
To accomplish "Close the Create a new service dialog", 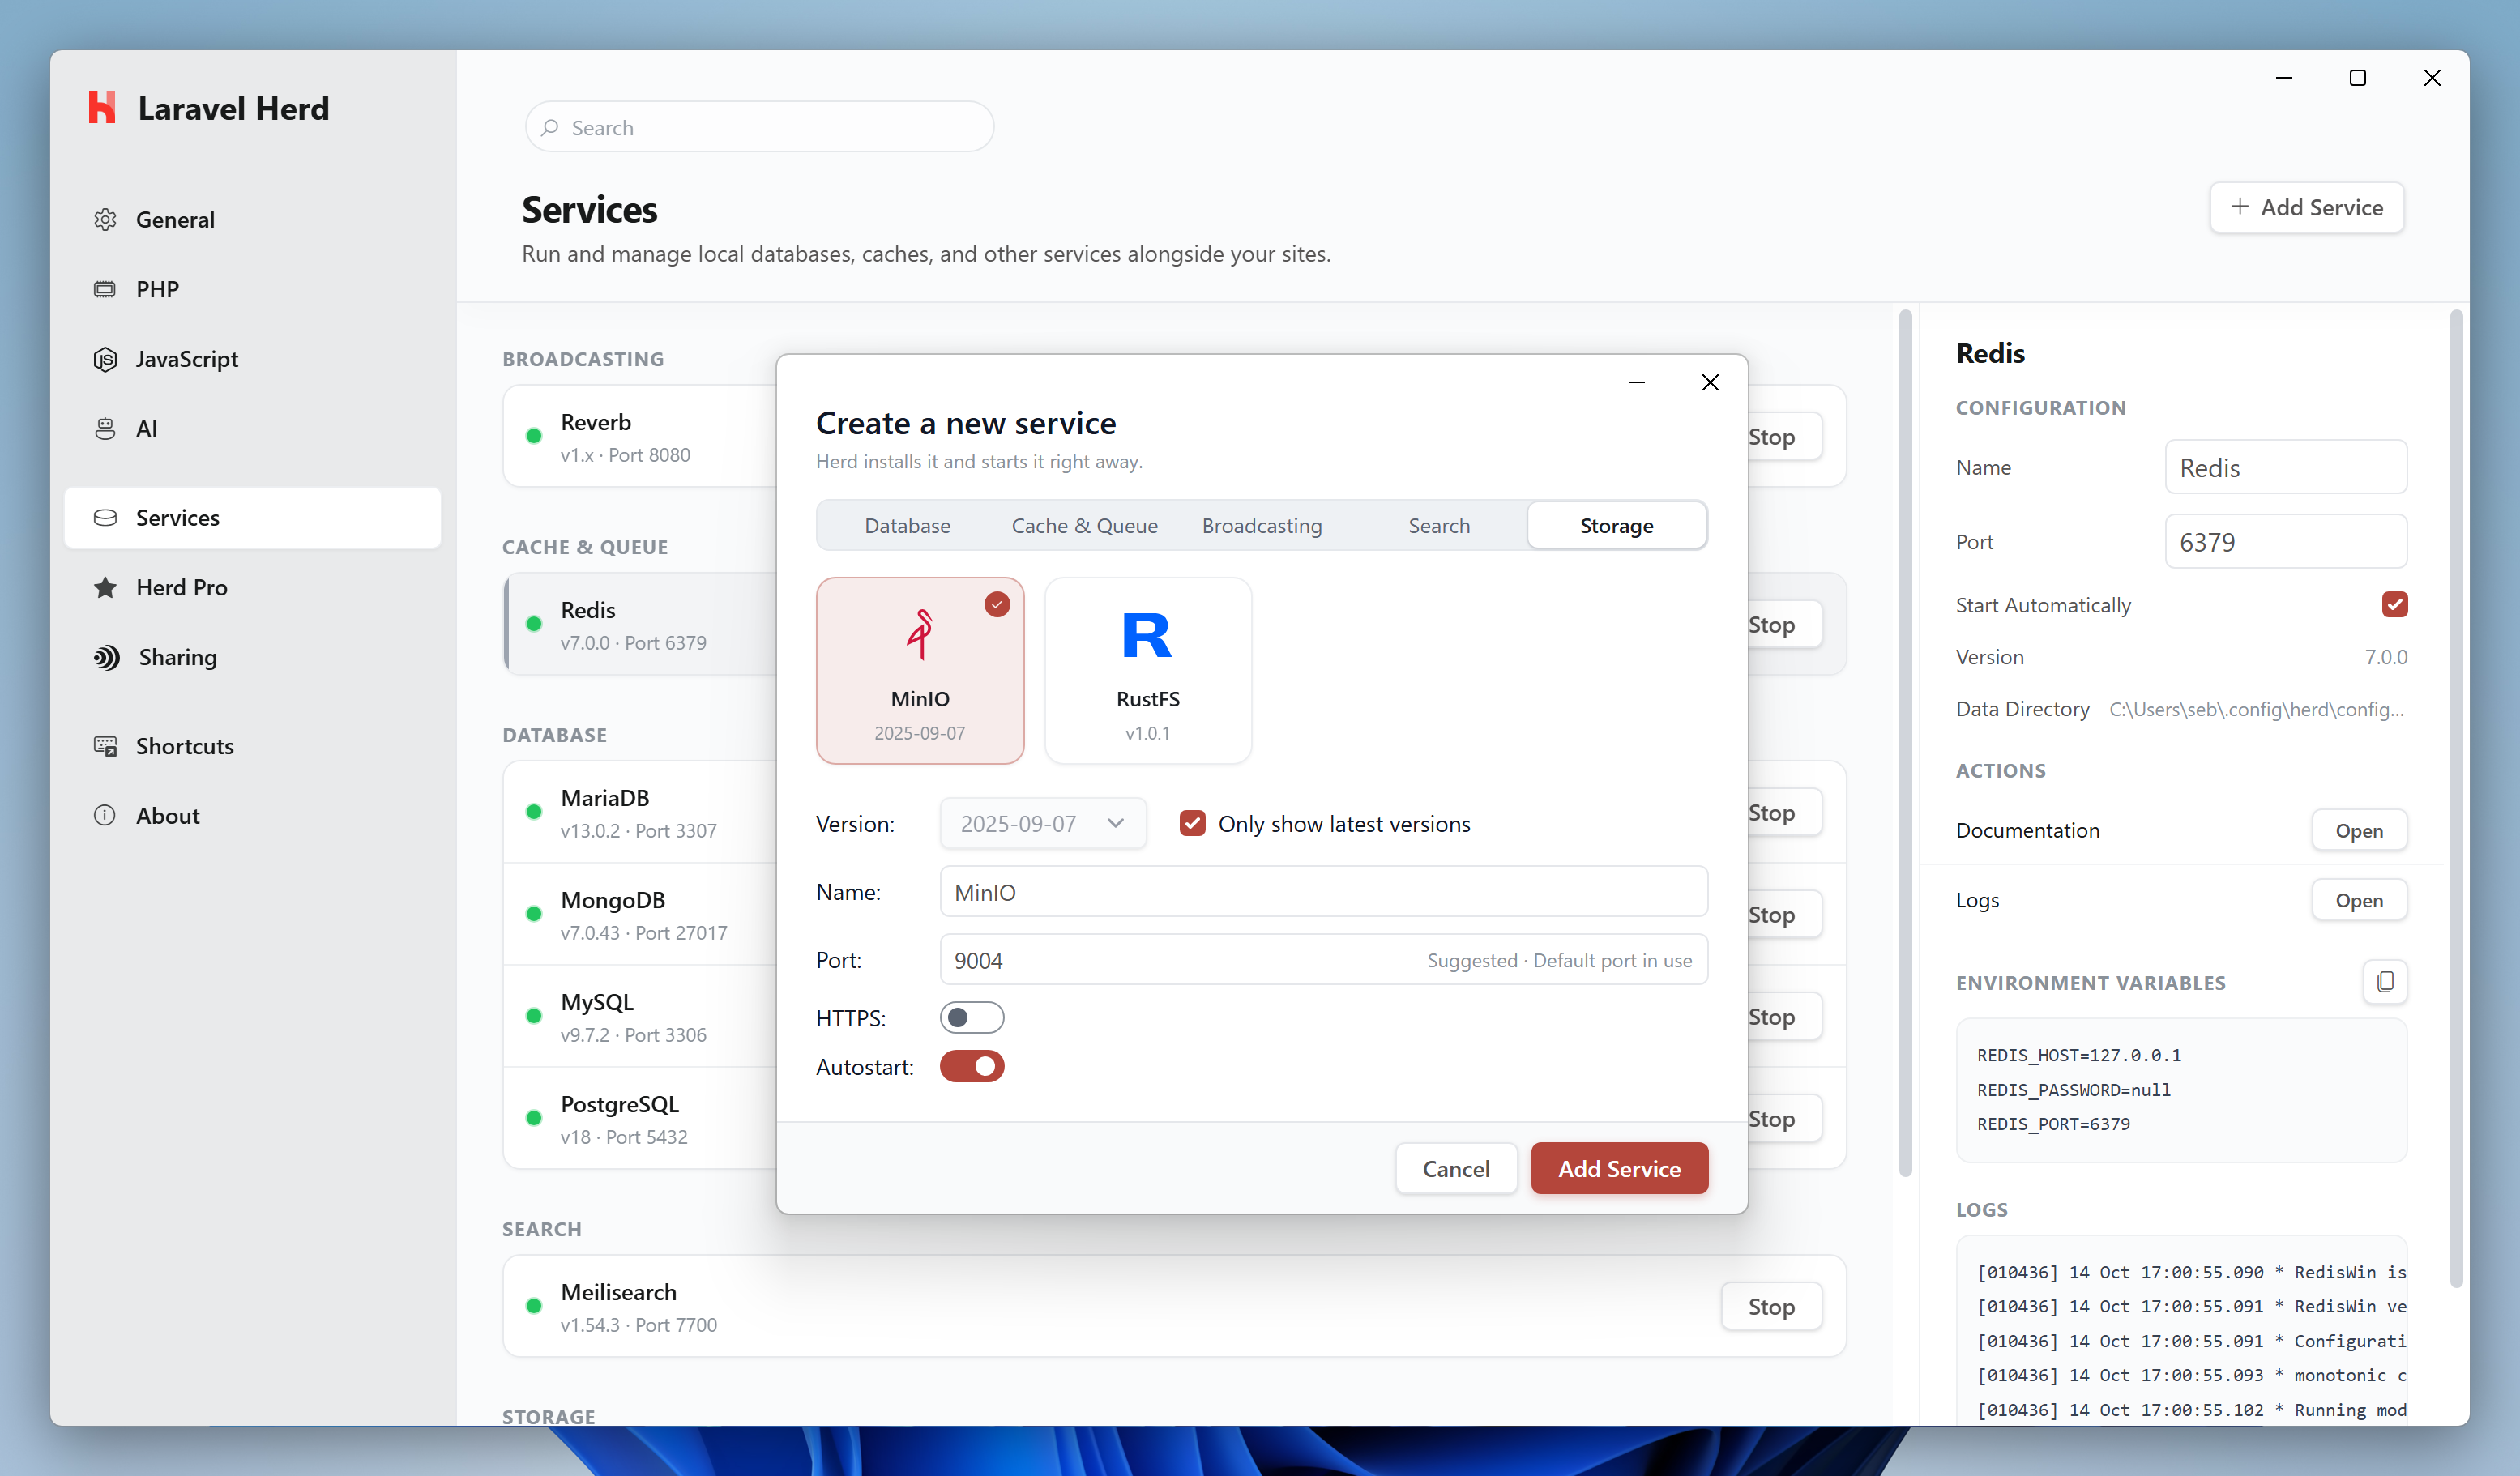I will 1710,382.
